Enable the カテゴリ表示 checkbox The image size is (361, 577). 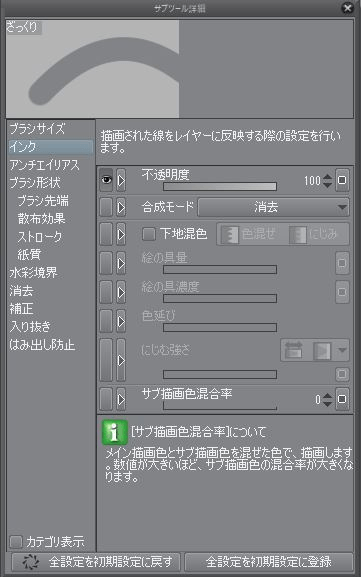16,542
